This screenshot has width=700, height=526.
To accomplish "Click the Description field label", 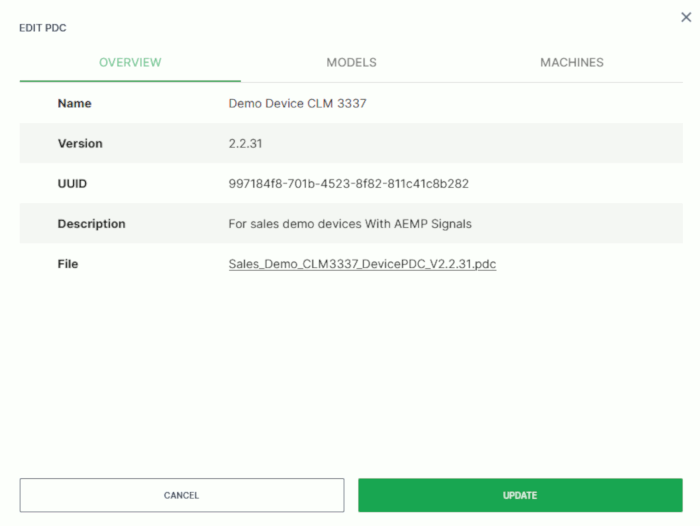I will 91,224.
